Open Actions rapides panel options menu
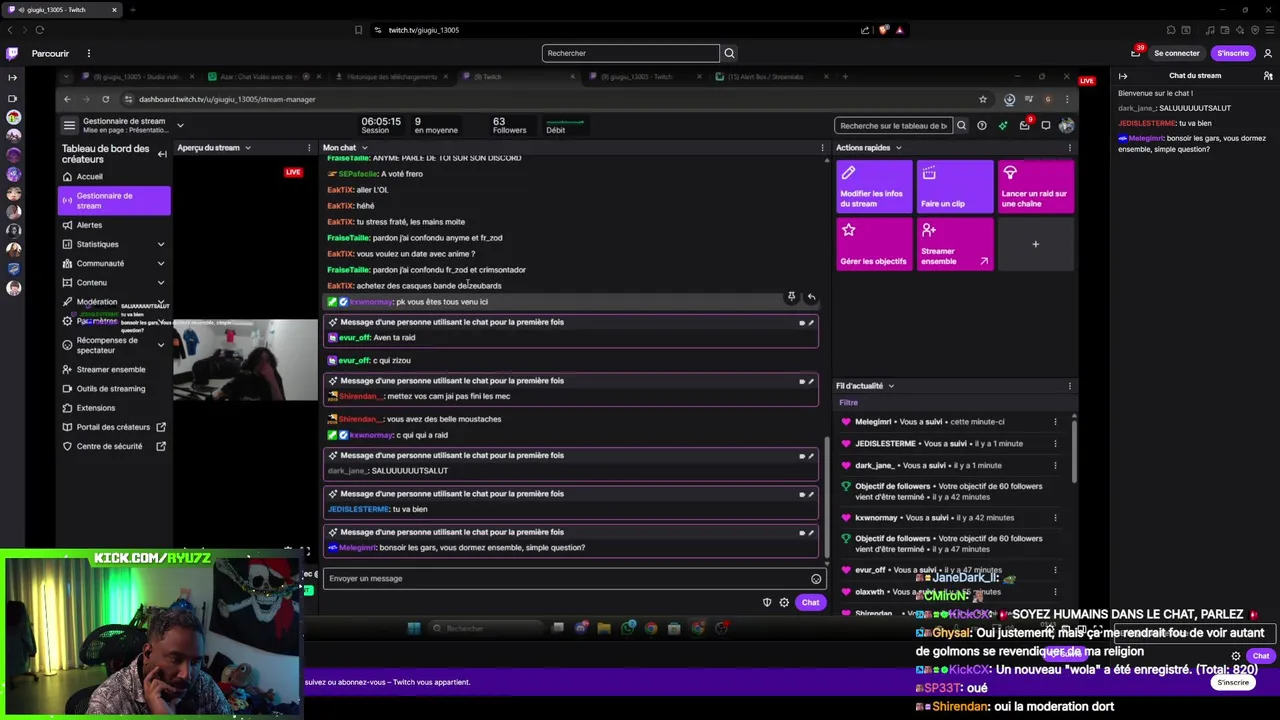 point(1069,148)
